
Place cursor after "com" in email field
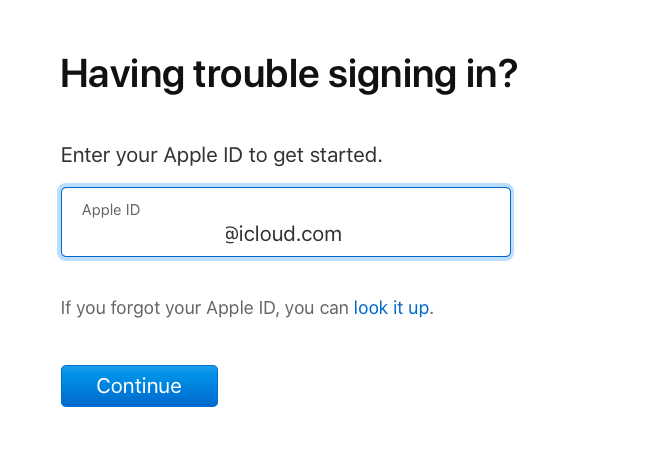point(343,235)
